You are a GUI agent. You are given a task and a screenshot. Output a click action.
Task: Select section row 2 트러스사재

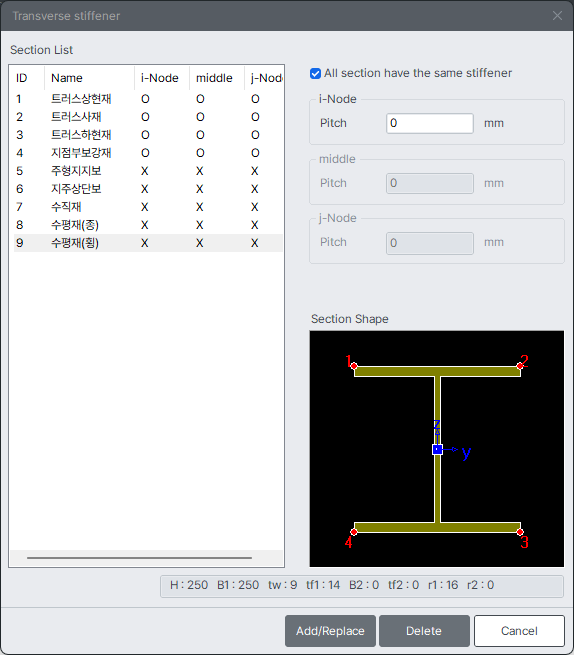pyautogui.click(x=148, y=117)
